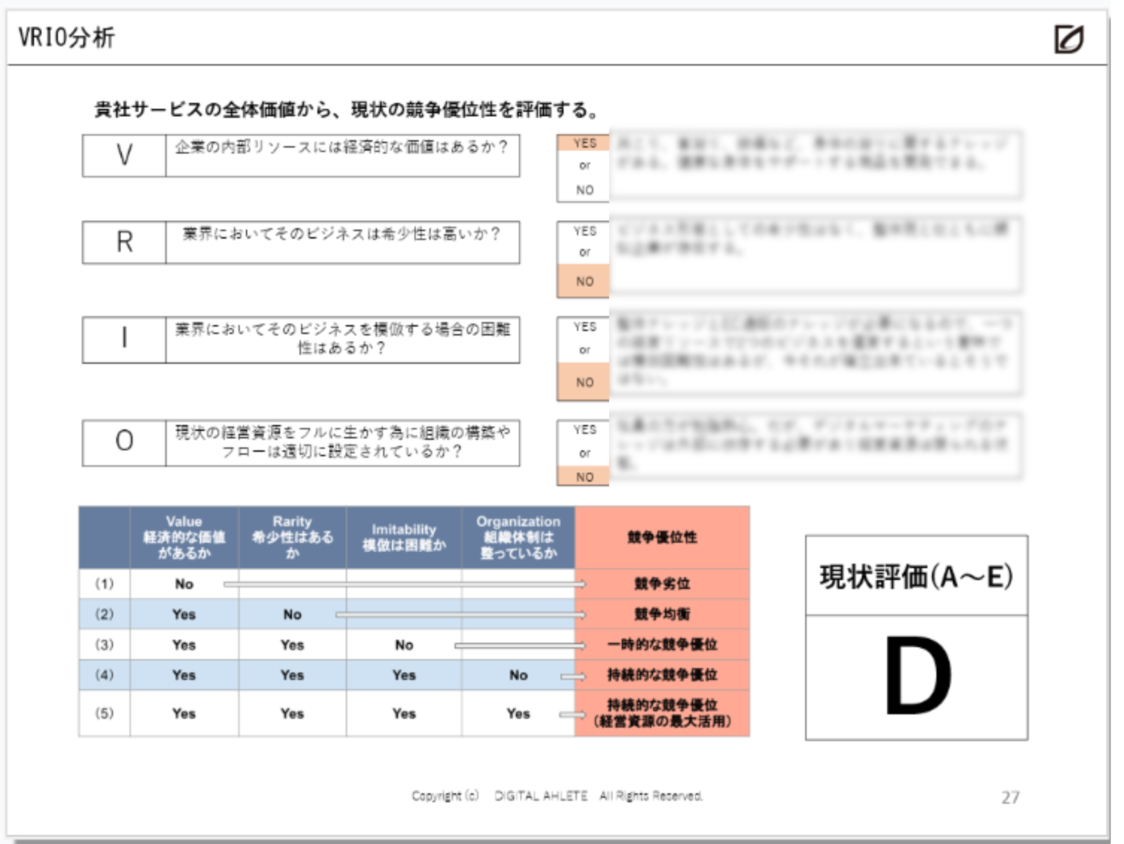
Task: Click the No cell in row (1)
Action: [184, 584]
